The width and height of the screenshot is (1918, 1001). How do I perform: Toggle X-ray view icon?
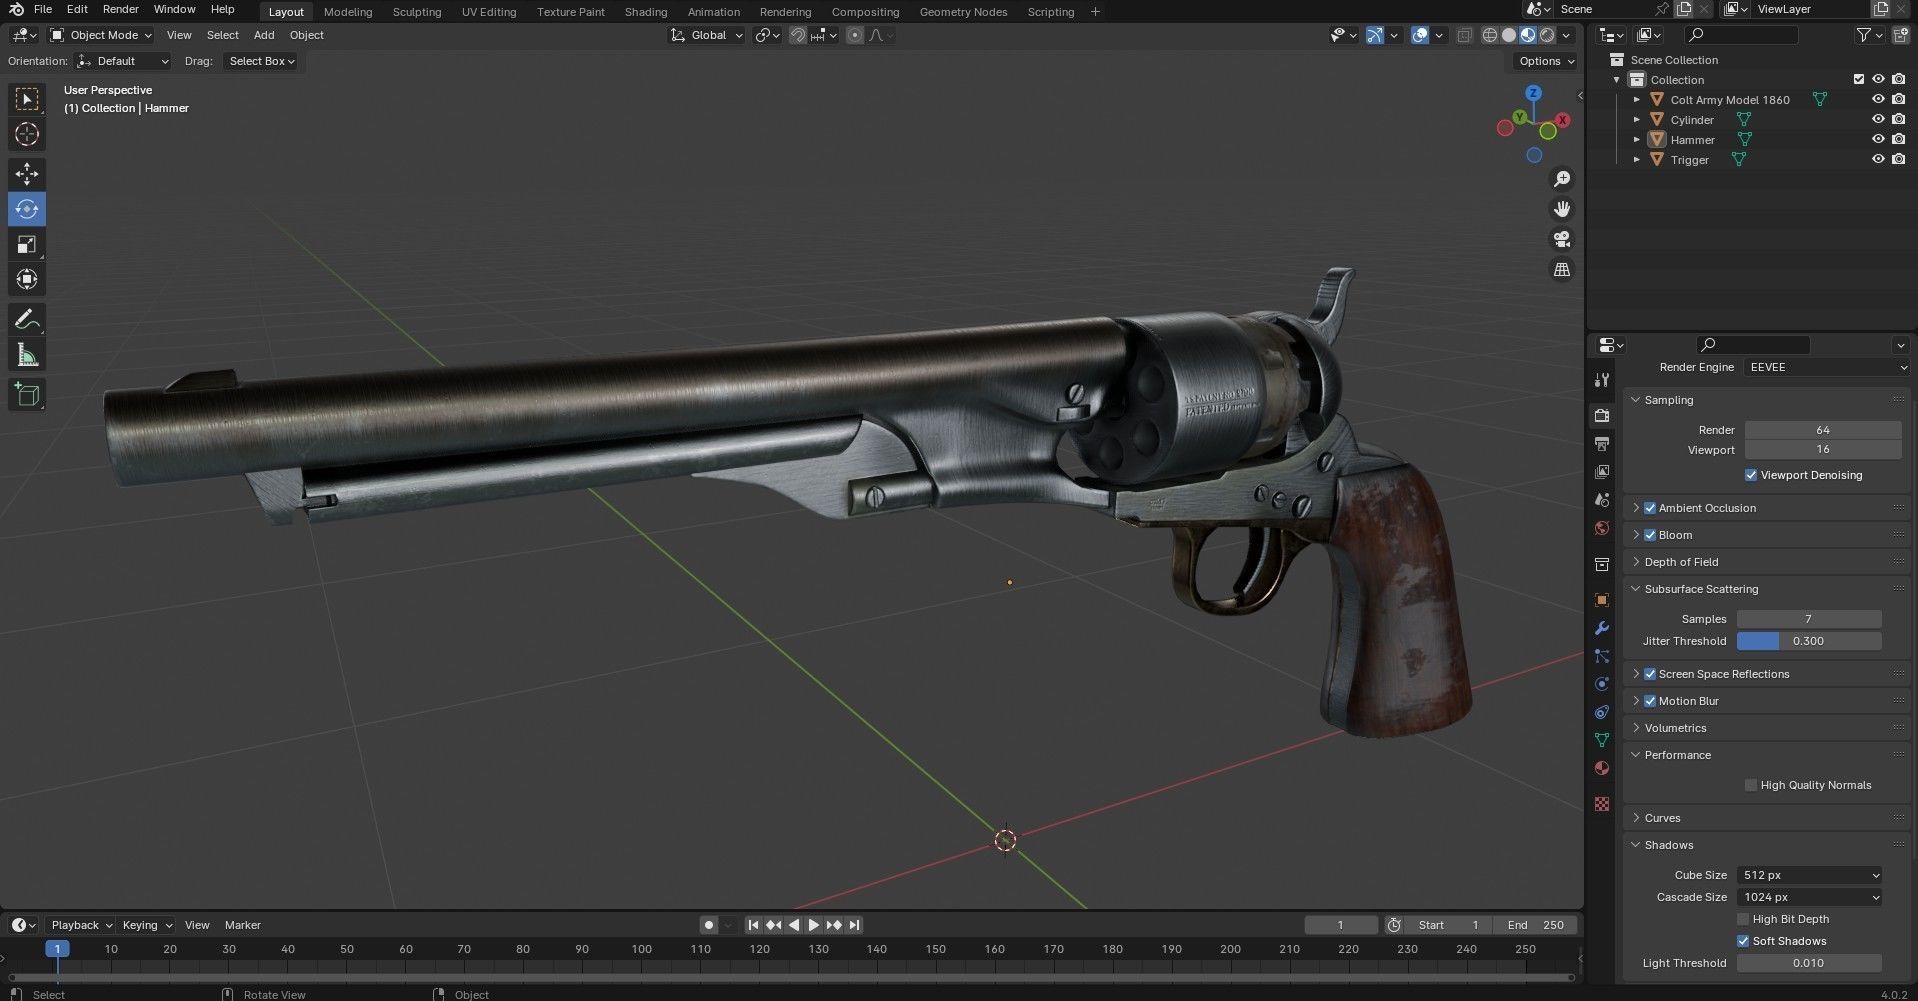coord(1464,35)
